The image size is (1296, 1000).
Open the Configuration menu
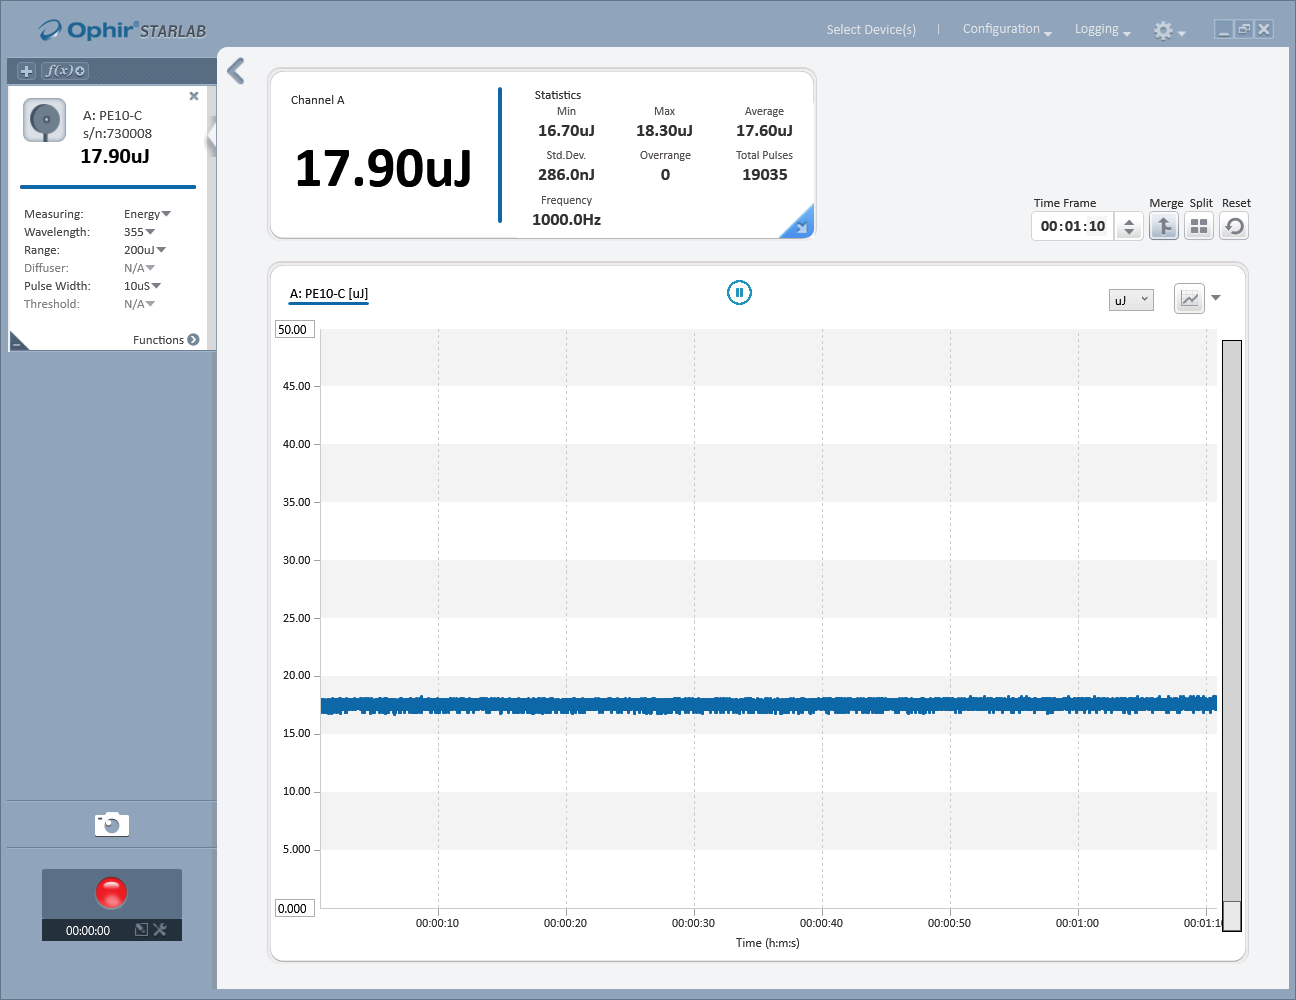[x=1007, y=29]
